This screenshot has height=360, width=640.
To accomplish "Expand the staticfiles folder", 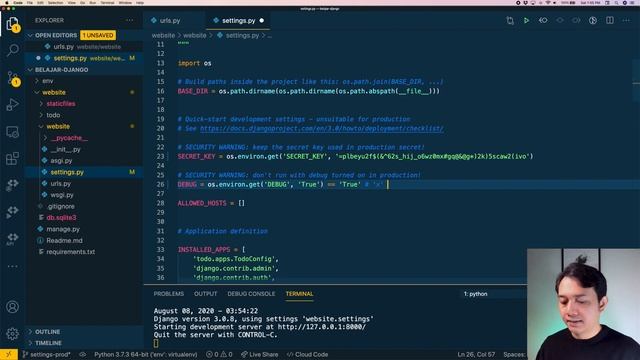I will [84, 104].
